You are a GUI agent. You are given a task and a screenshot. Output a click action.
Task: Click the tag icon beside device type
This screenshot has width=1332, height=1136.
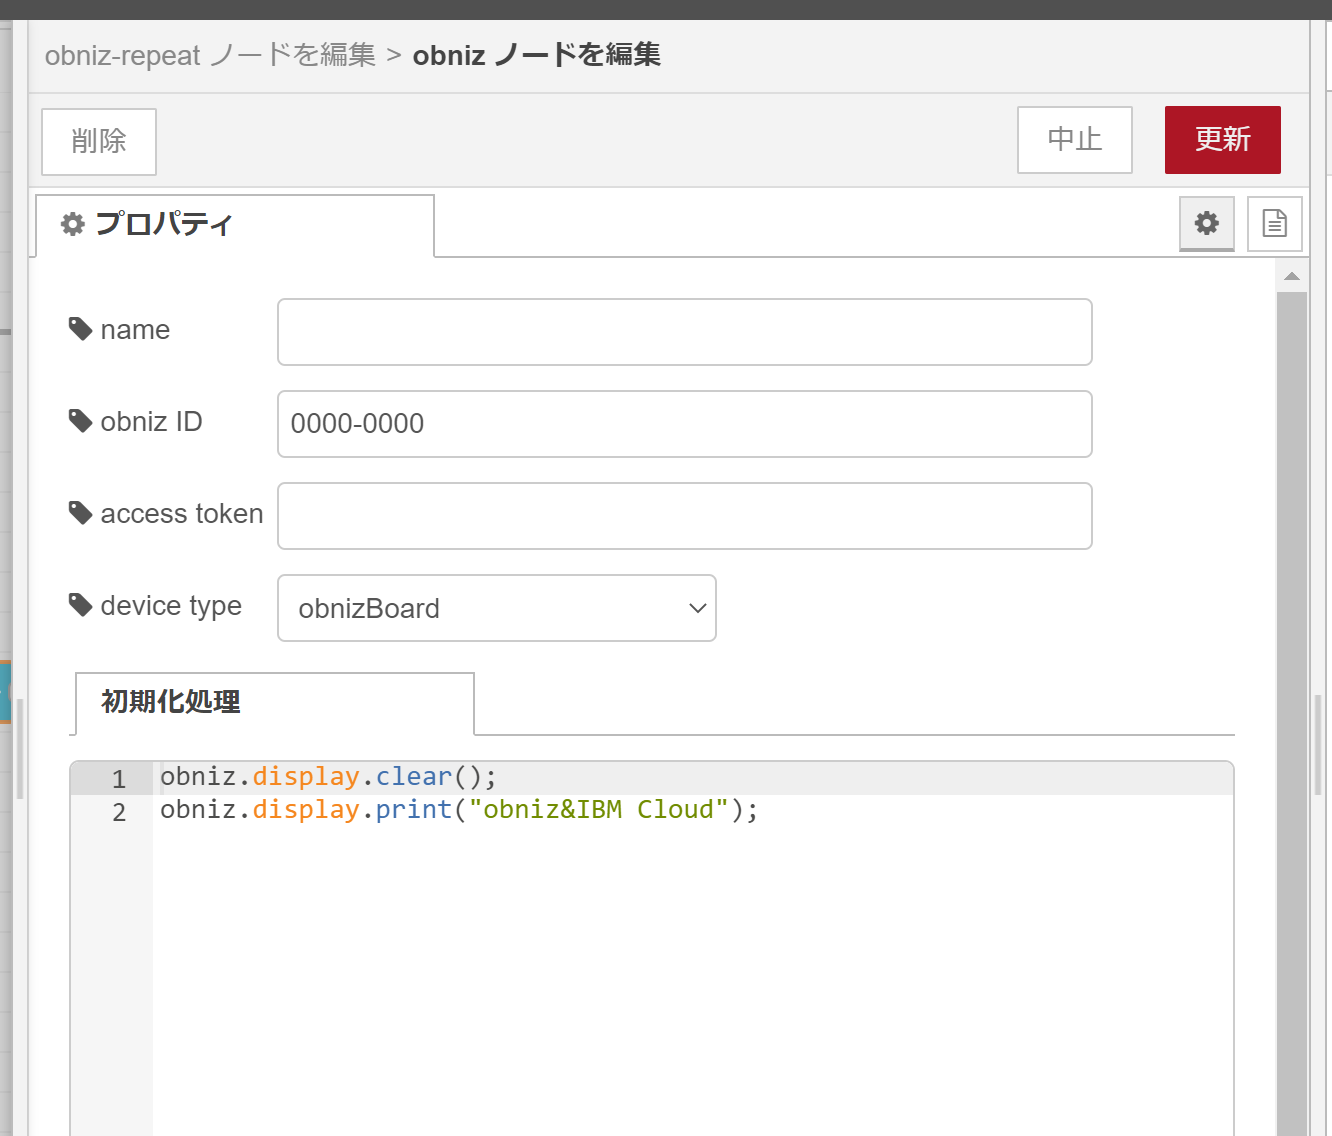(x=81, y=604)
